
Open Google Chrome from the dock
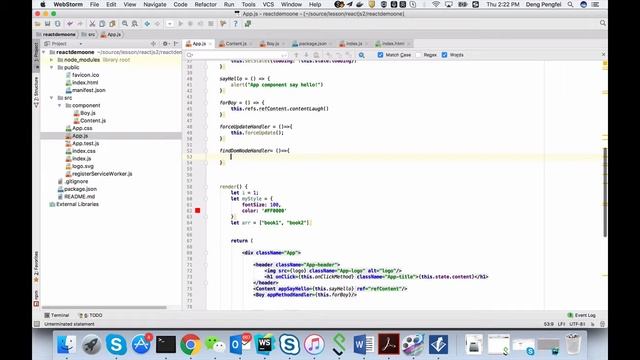[190, 344]
